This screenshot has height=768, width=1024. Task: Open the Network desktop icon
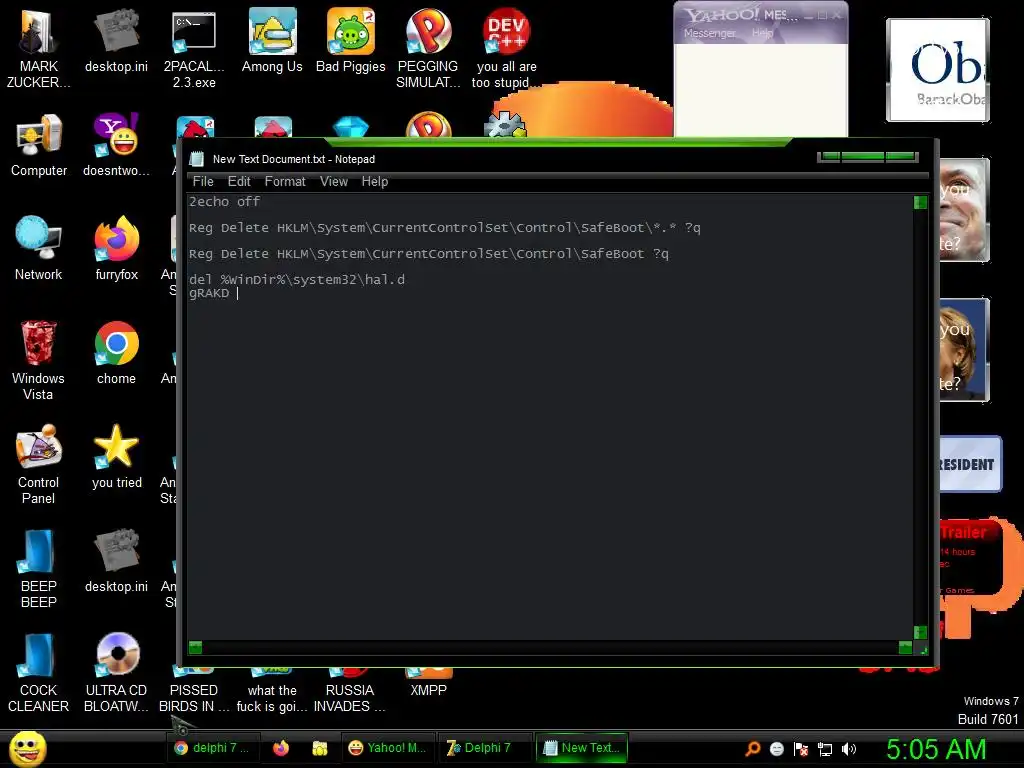click(x=39, y=249)
